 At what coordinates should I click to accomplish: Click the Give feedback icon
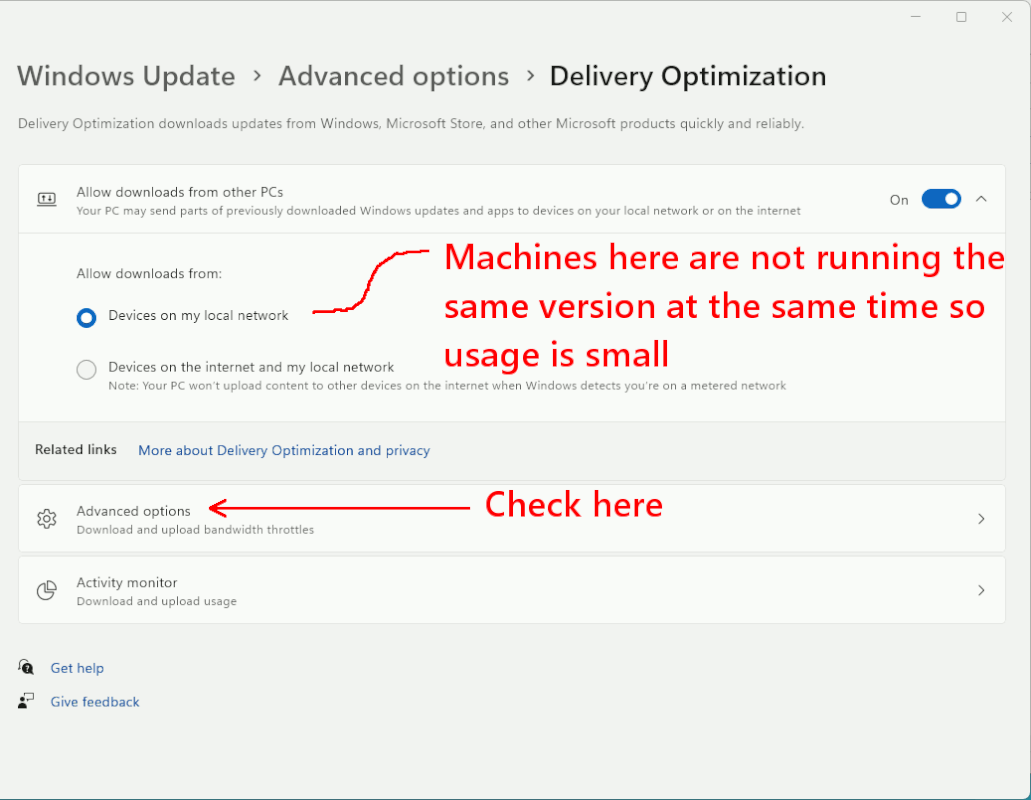tap(26, 701)
